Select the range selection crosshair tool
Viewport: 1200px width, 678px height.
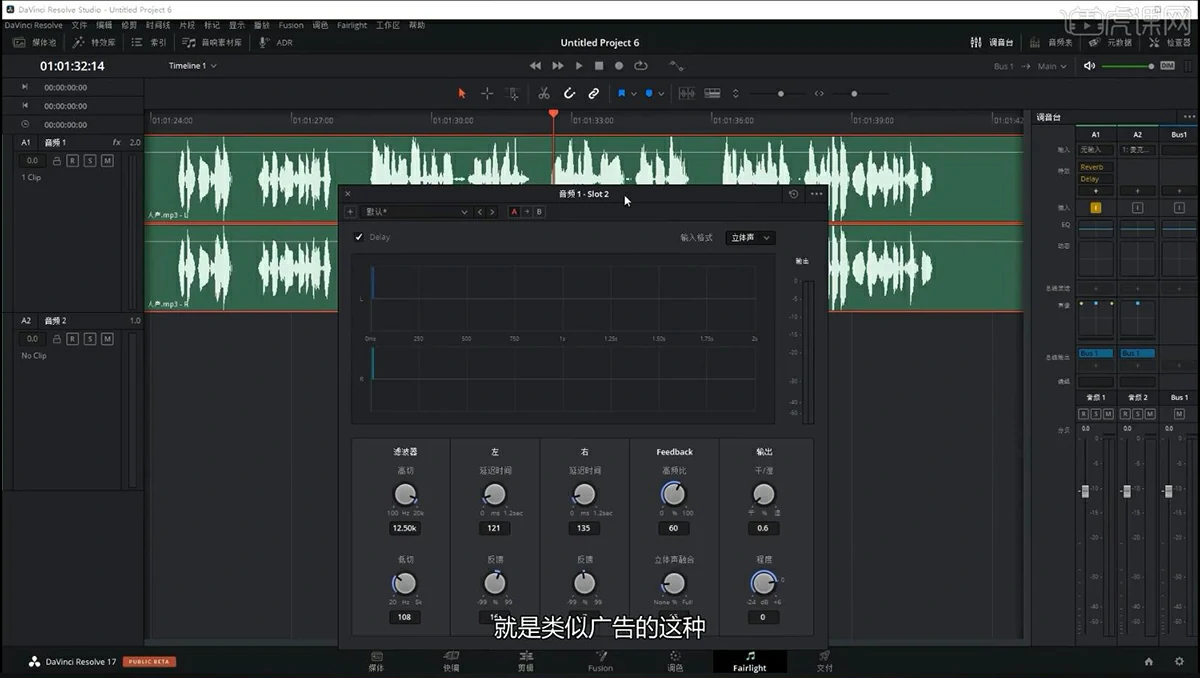pyautogui.click(x=487, y=93)
